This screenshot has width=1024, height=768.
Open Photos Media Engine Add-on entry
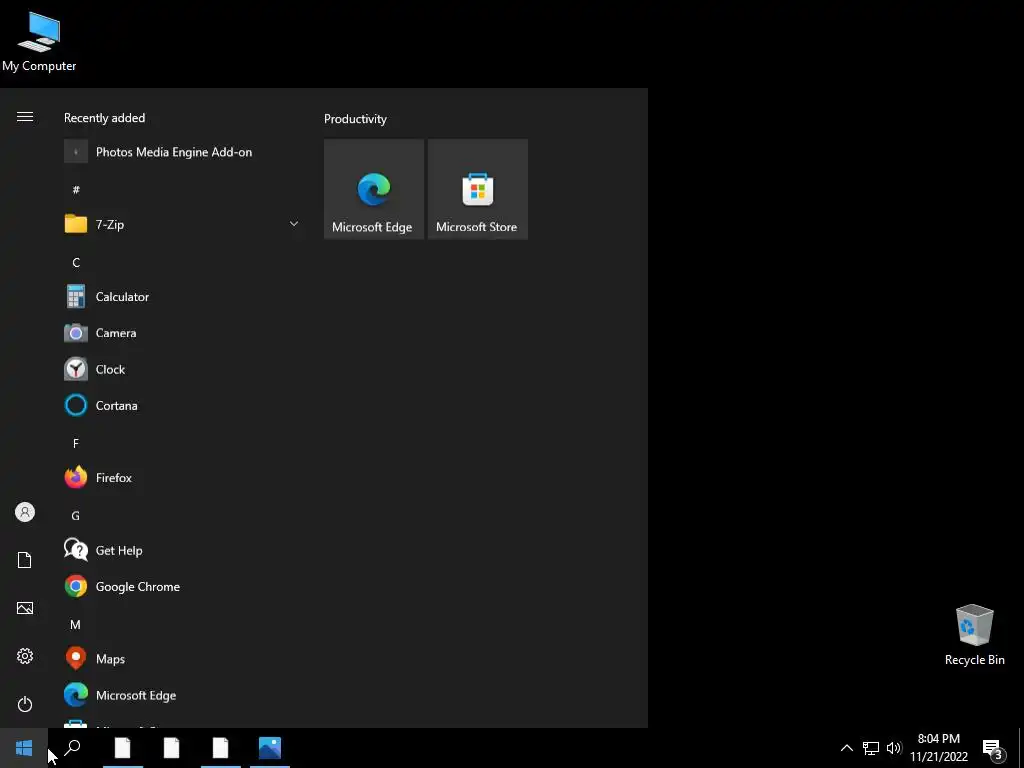pyautogui.click(x=183, y=152)
